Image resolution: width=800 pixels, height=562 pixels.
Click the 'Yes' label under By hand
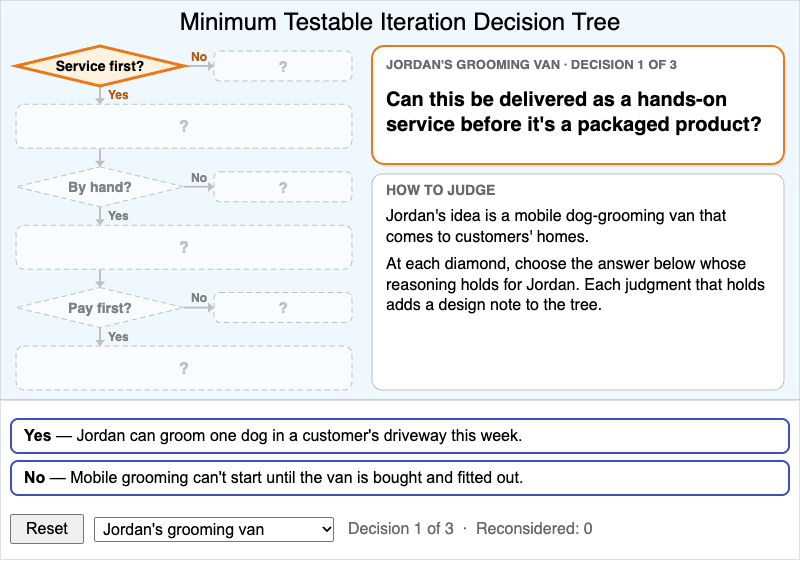(118, 216)
